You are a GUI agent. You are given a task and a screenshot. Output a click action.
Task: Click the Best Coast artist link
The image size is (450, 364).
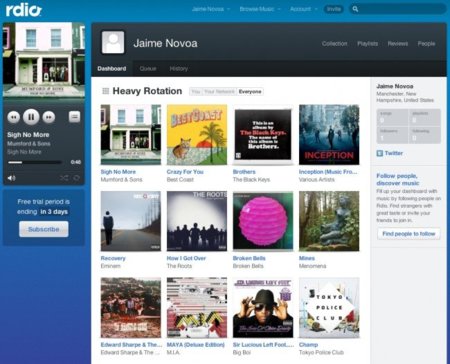(x=180, y=180)
